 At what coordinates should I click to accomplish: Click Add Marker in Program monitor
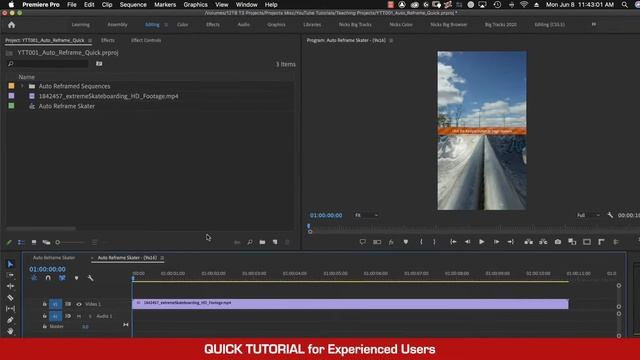[x=406, y=242]
